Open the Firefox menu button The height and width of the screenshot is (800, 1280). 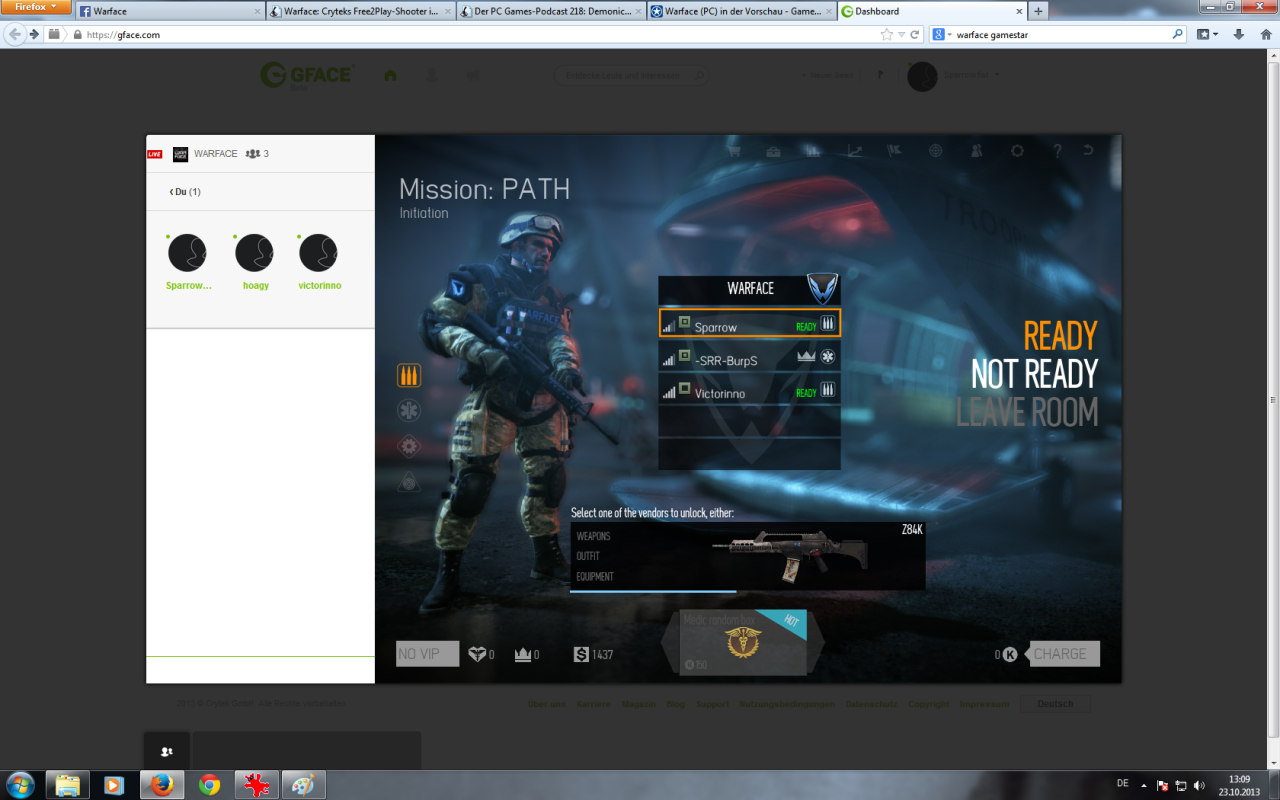pos(36,7)
